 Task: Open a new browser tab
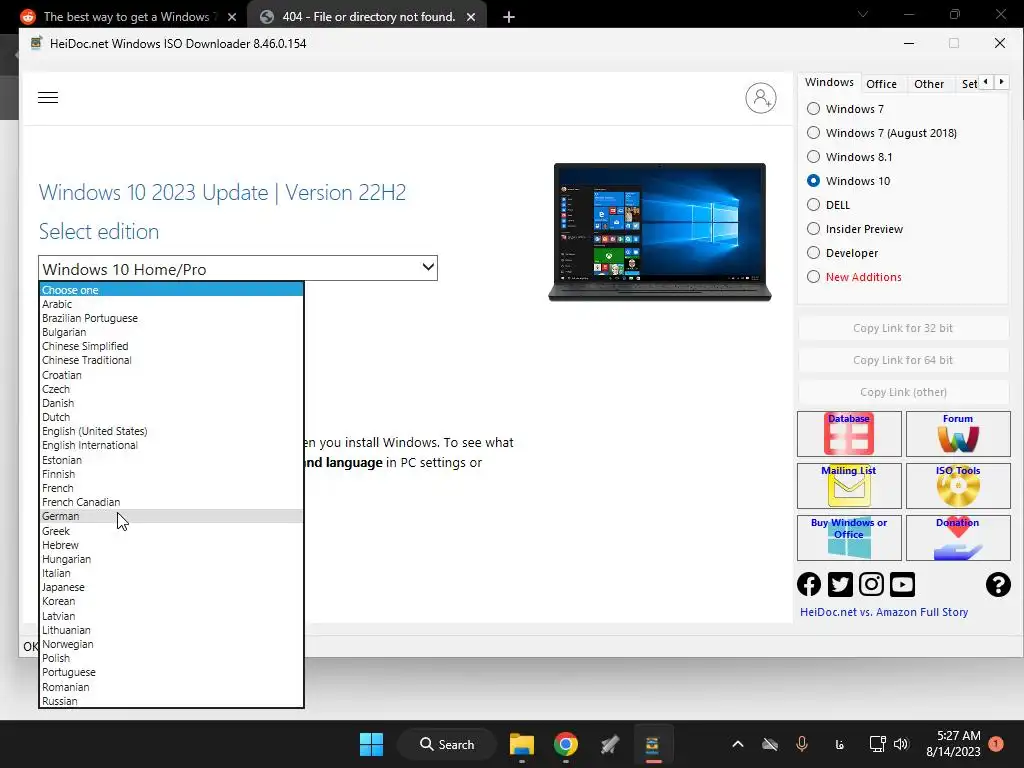click(x=509, y=17)
